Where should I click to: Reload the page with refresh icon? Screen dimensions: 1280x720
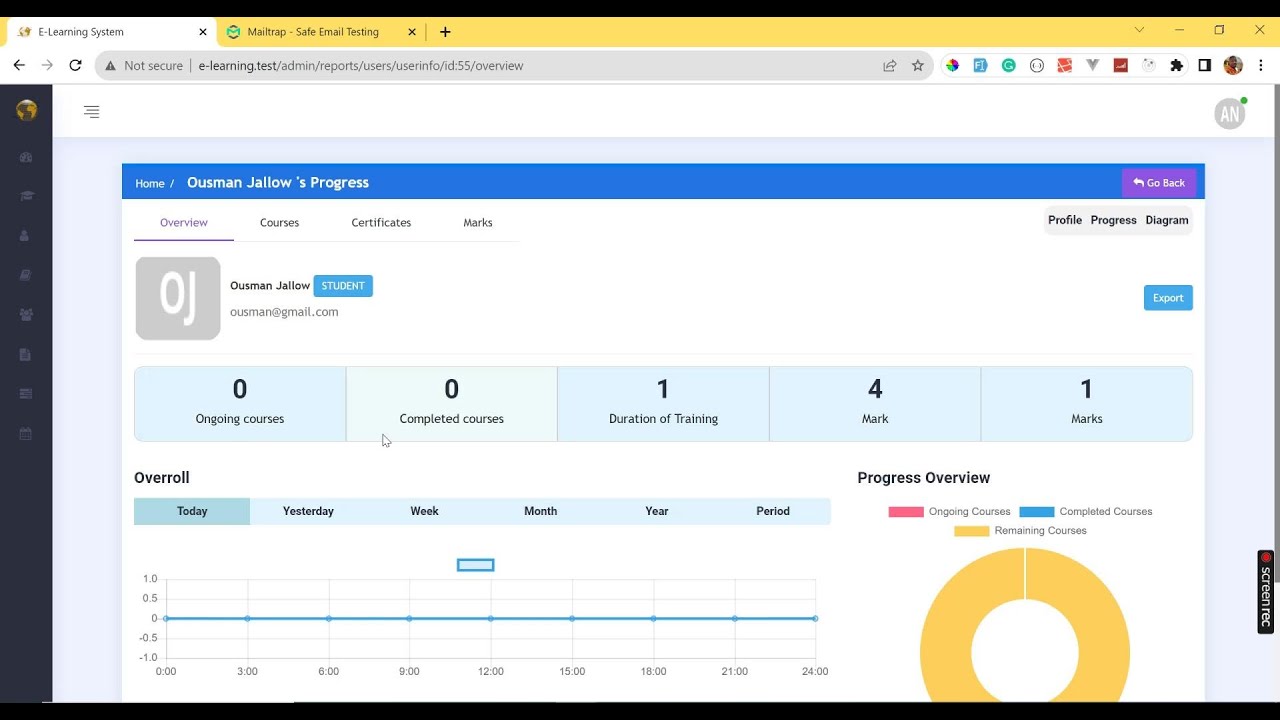coord(75,65)
